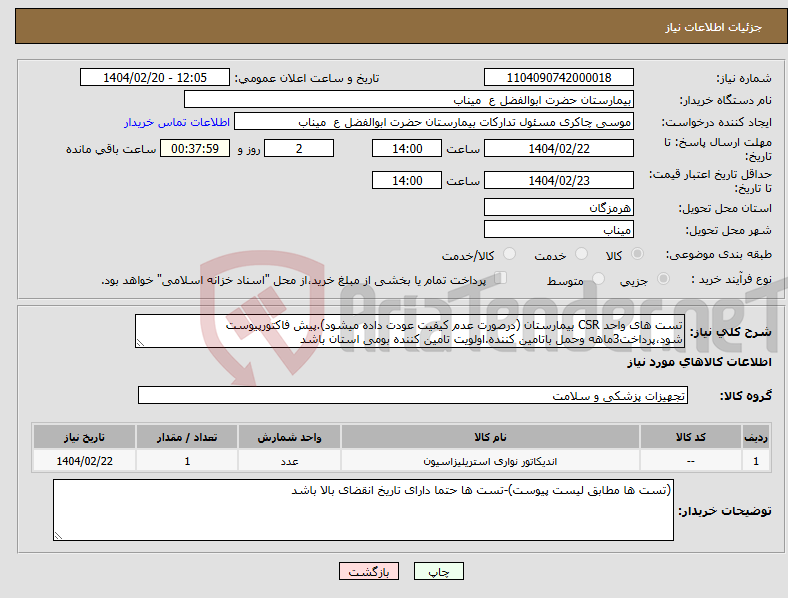
Task: Click the resize handle of description textarea
Action: 140,343
